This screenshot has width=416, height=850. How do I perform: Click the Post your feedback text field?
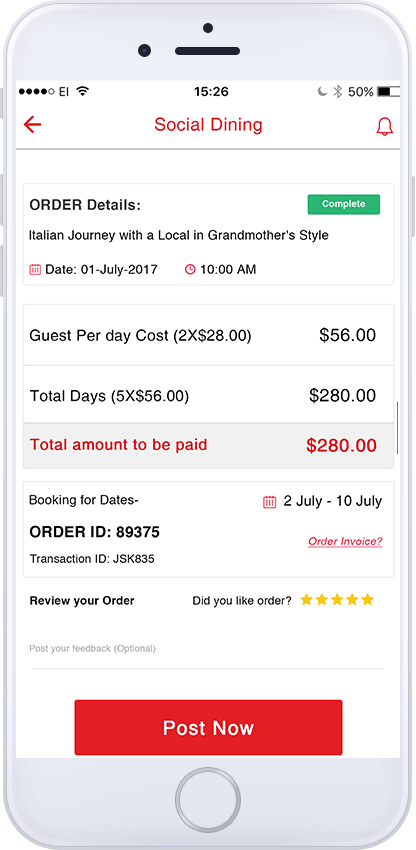208,649
